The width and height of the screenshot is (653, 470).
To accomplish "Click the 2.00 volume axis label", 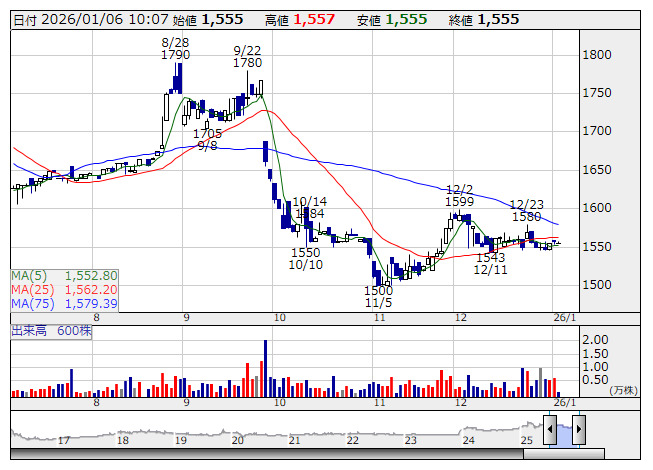I will 595,340.
